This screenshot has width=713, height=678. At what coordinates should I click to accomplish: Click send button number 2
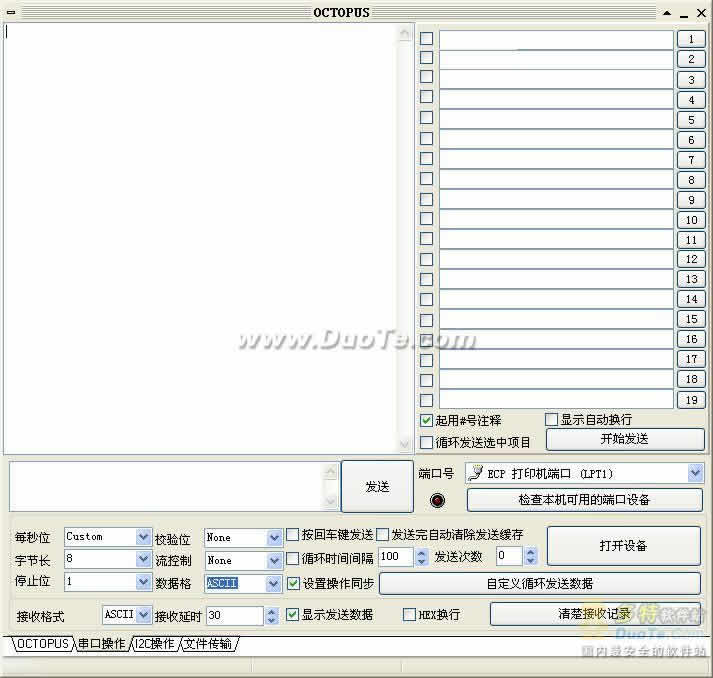[x=691, y=59]
